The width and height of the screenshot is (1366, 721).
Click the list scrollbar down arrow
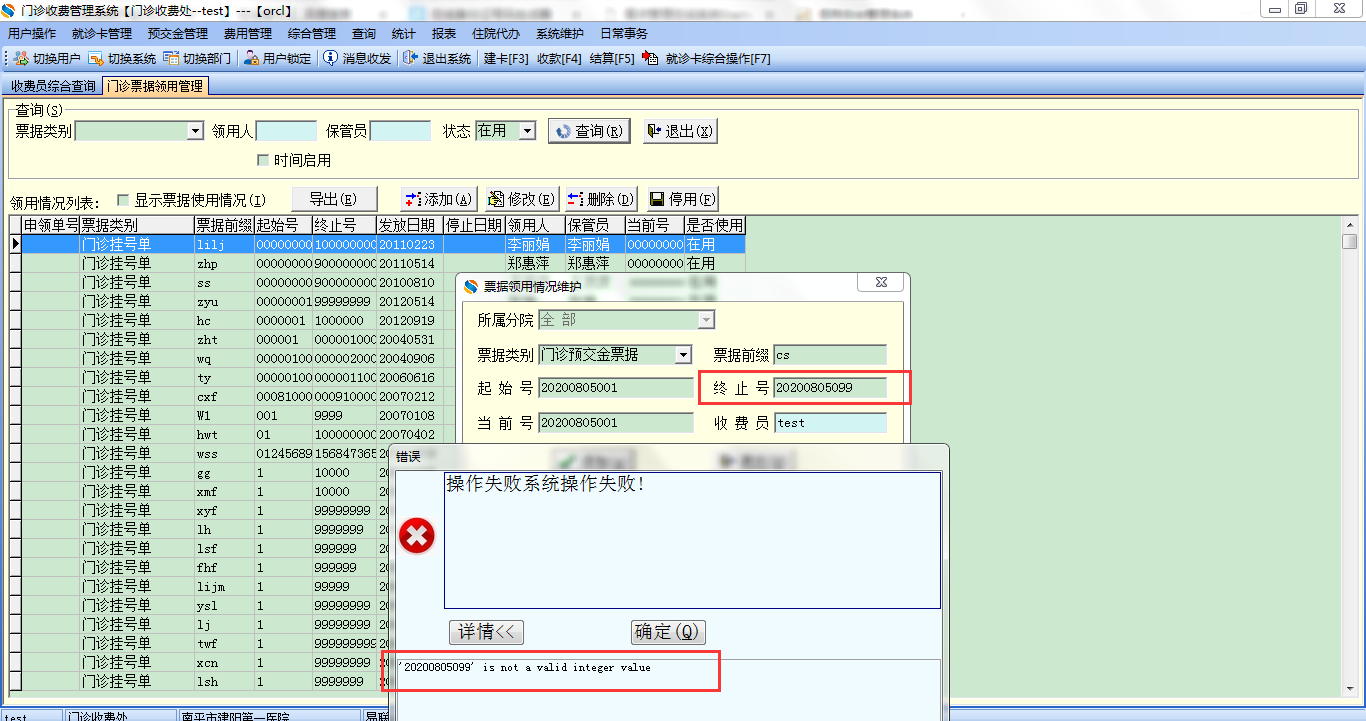click(x=1350, y=687)
